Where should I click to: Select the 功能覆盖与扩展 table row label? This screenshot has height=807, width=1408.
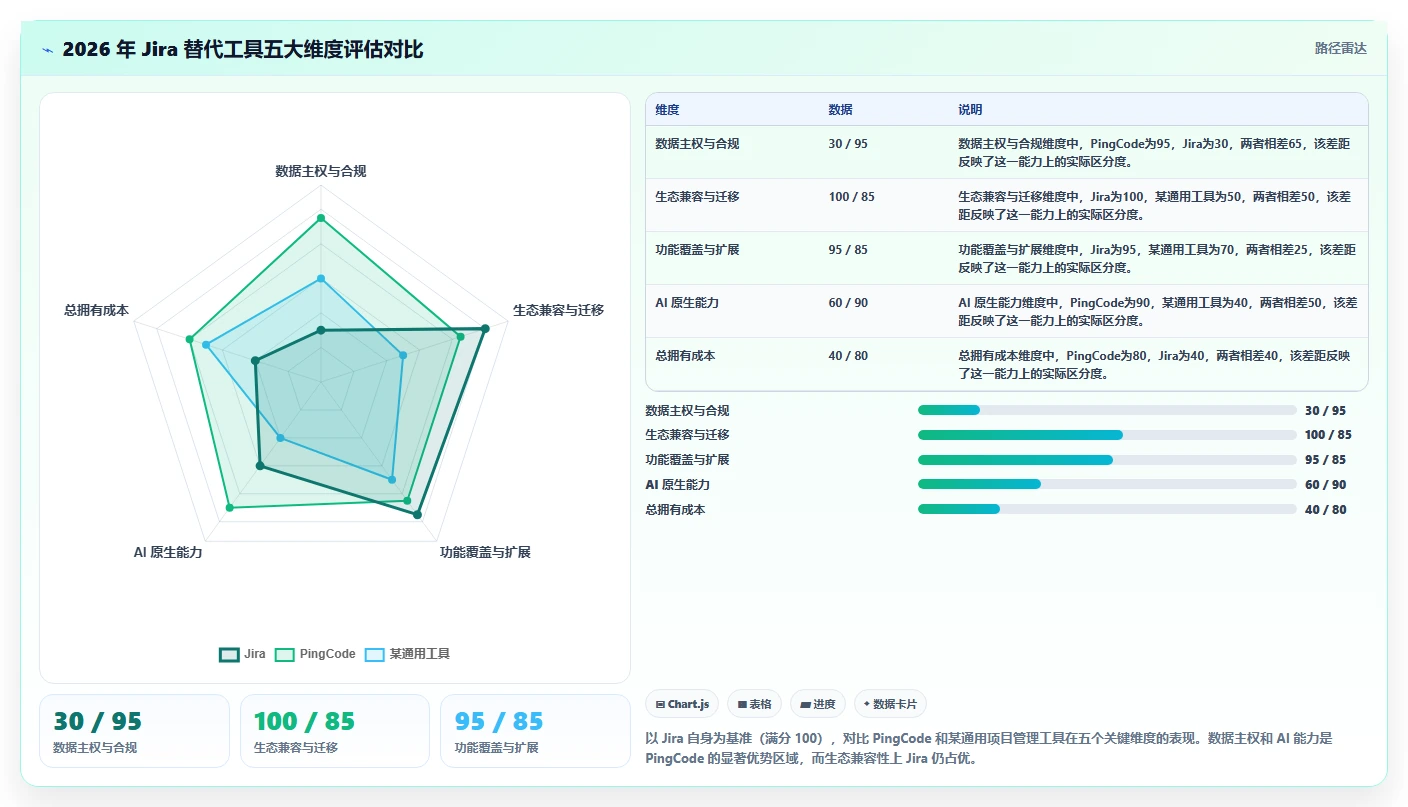[x=697, y=250]
